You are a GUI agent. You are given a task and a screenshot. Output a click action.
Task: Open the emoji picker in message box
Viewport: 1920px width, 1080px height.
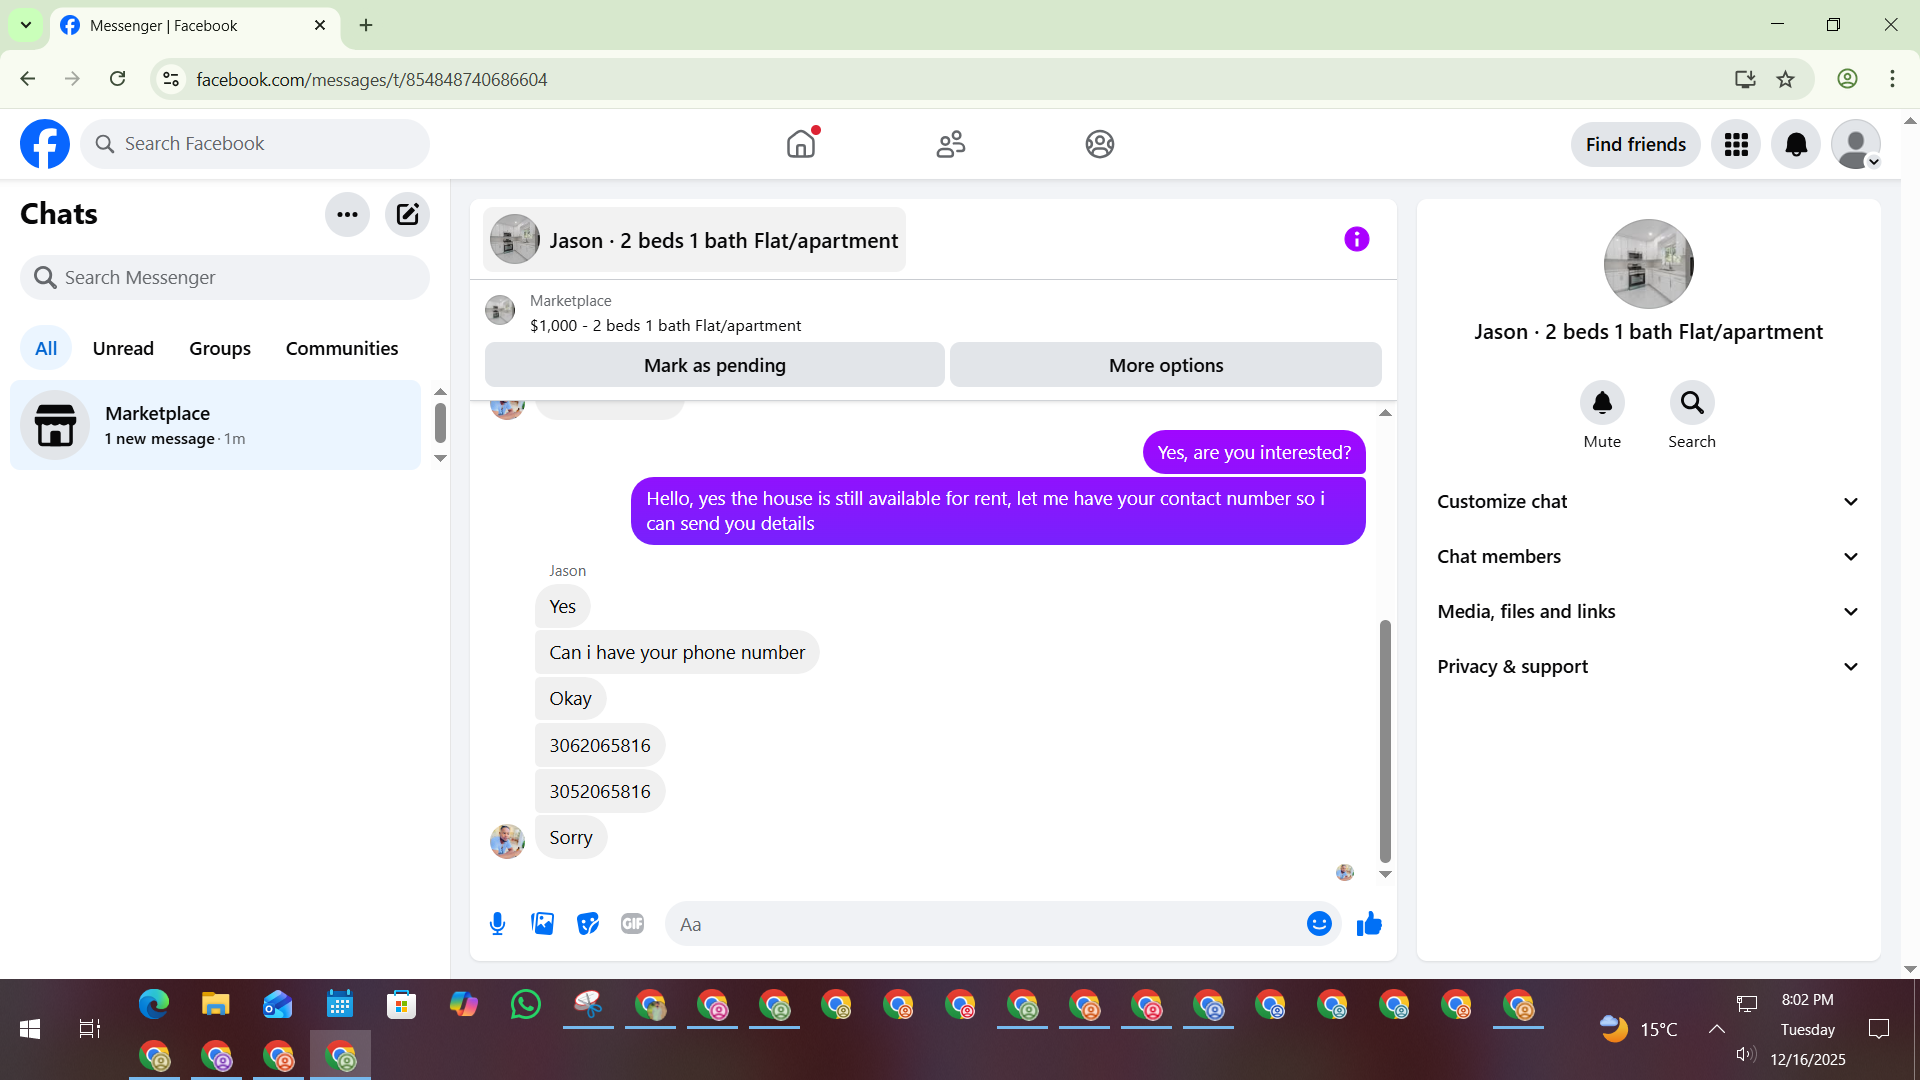pyautogui.click(x=1319, y=924)
